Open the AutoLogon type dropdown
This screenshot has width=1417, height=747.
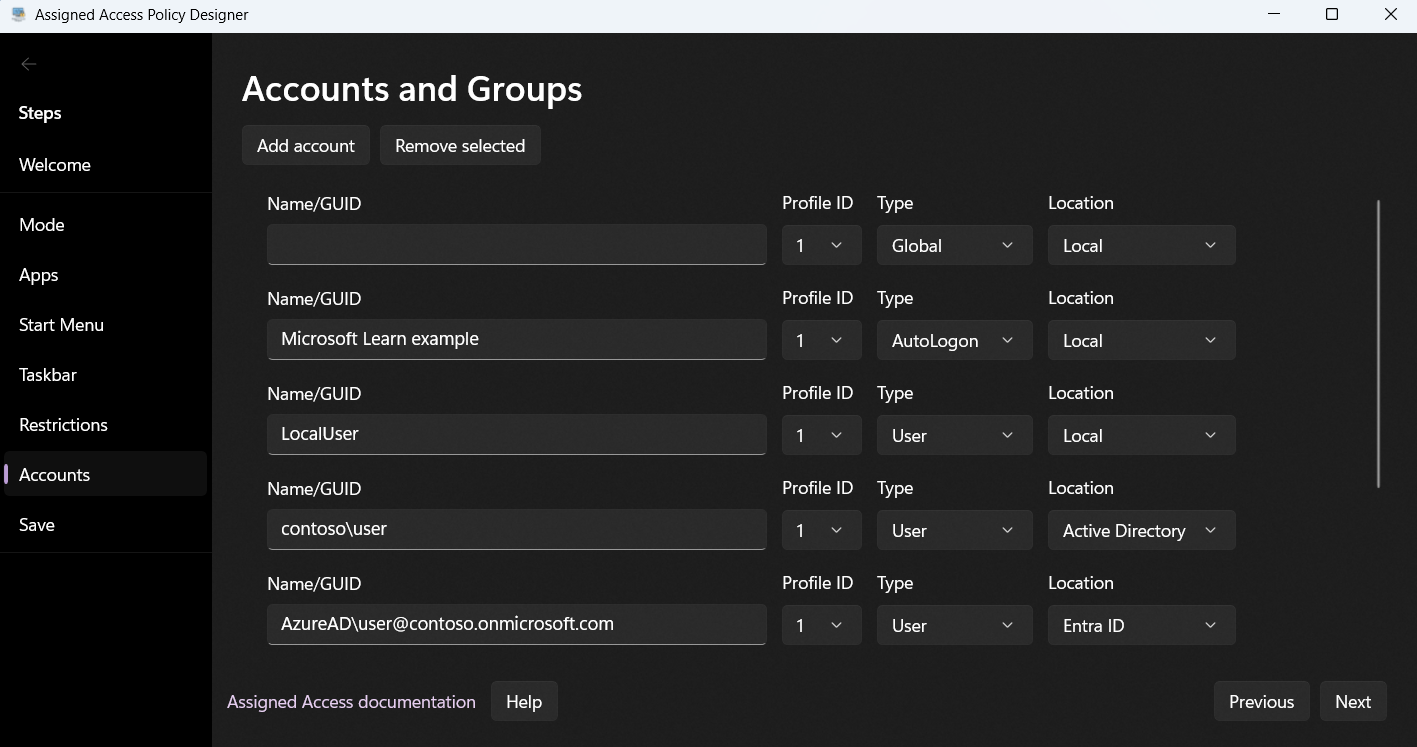(x=955, y=340)
